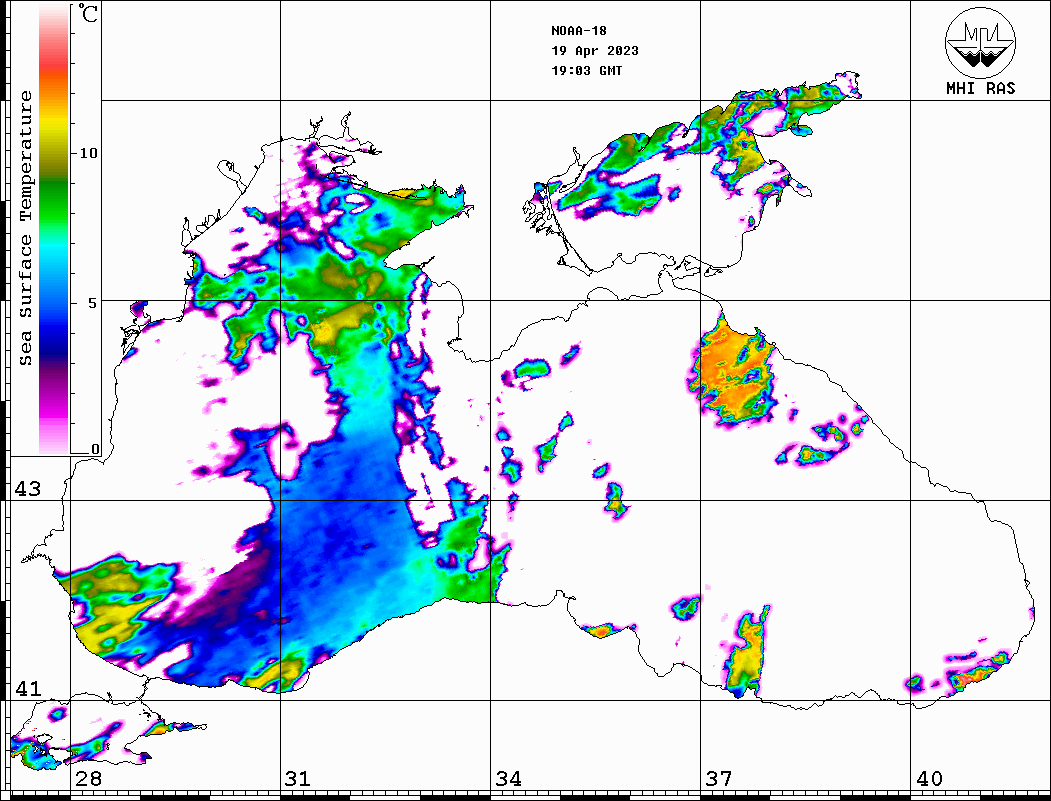Viewport: 1051px width, 801px height.
Task: Pick the pale pink band near 0 on the scale
Action: click(54, 440)
